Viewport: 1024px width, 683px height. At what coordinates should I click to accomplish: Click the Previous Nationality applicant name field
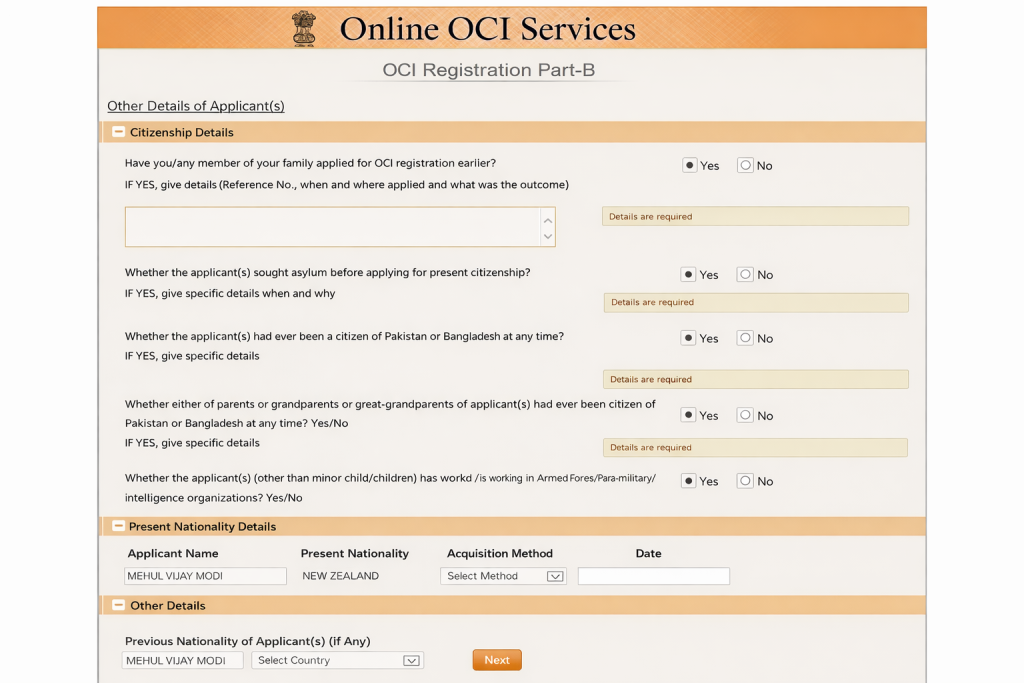click(x=183, y=660)
